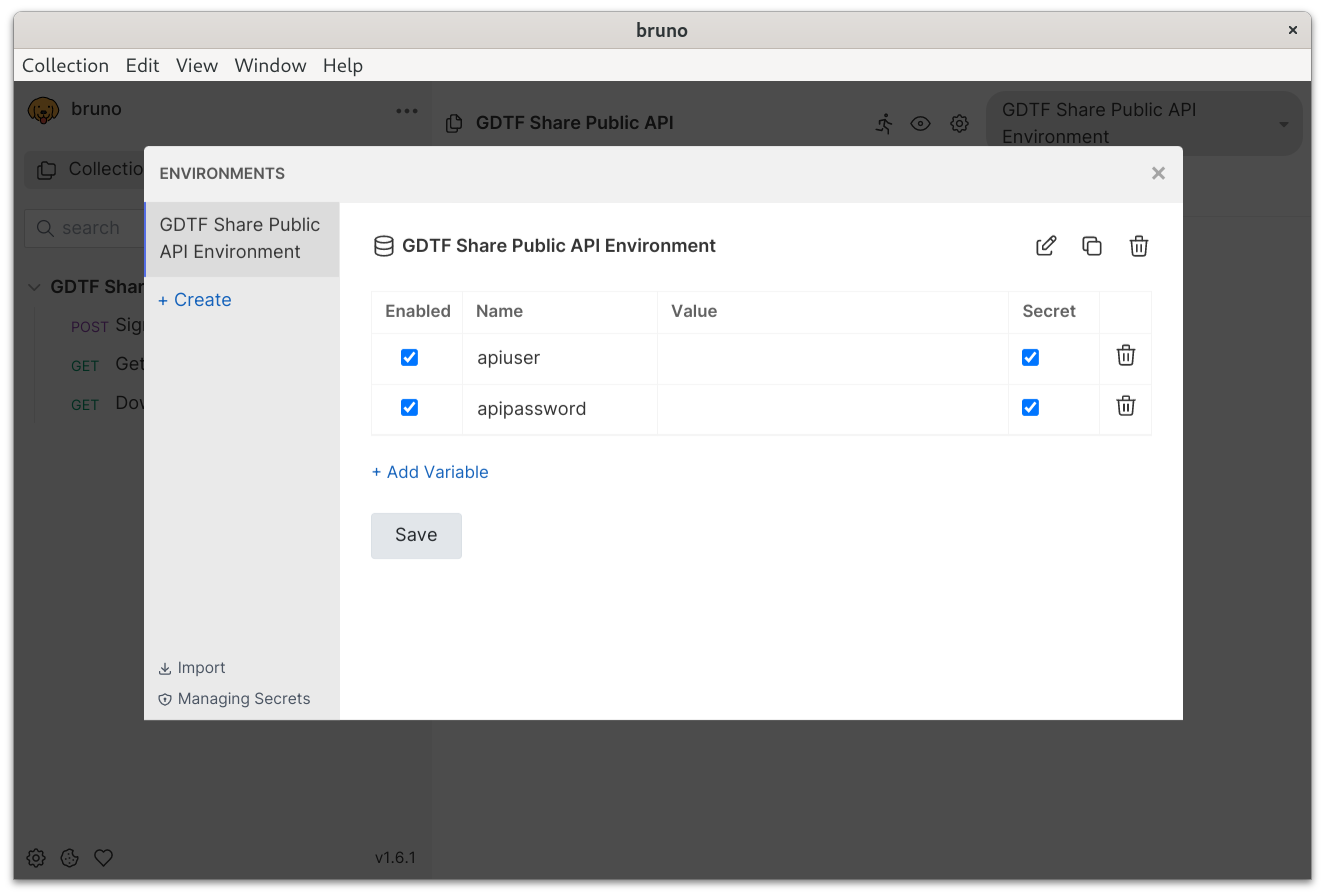Click the Collections button in sidebar
1325x896 pixels.
click(x=84, y=170)
